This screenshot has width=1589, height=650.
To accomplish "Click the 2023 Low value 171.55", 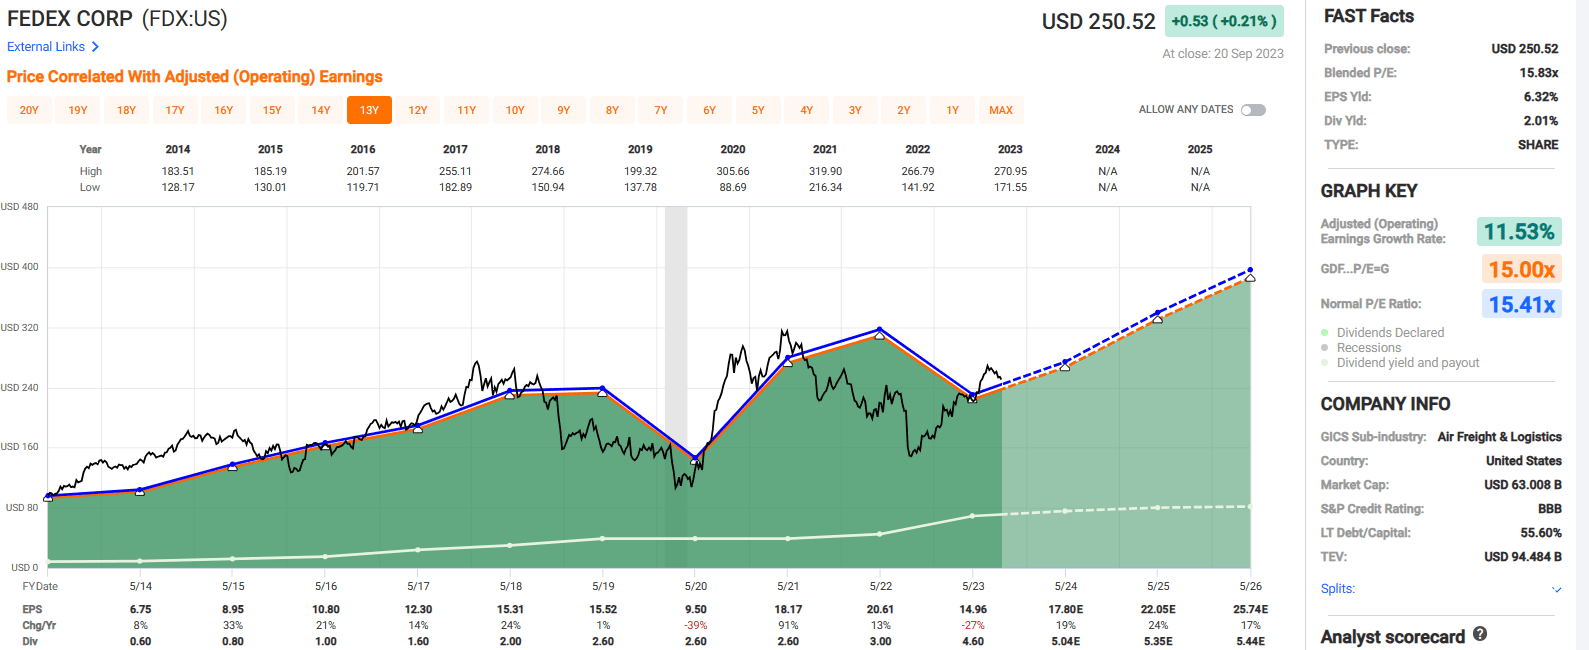I will coord(1011,187).
